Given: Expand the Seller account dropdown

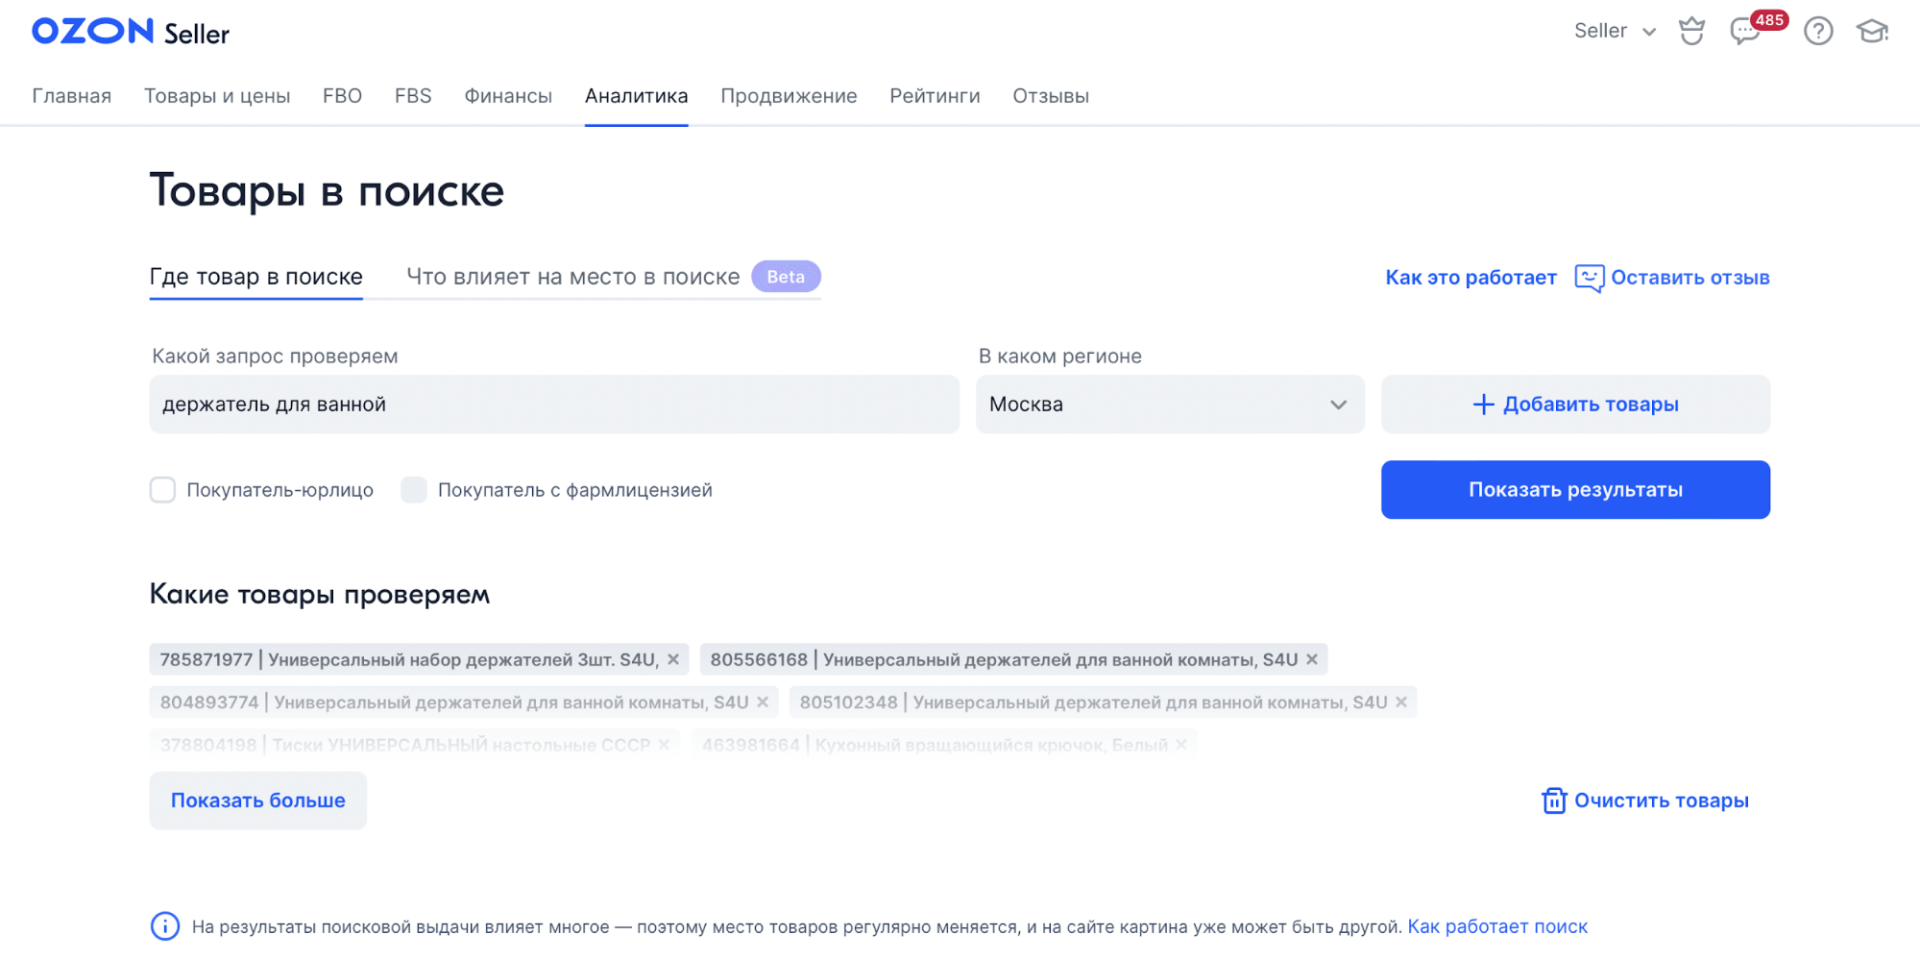Looking at the screenshot, I should pos(1615,31).
